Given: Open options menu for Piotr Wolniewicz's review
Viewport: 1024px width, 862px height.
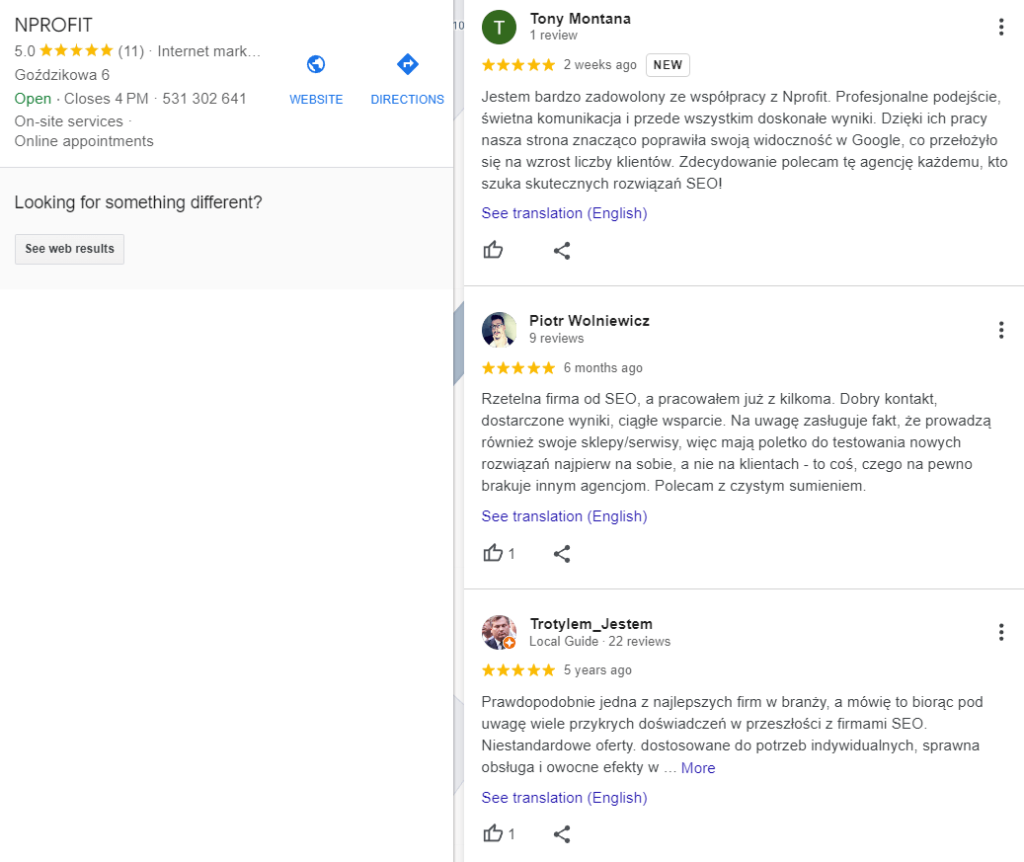Looking at the screenshot, I should click(x=1001, y=330).
